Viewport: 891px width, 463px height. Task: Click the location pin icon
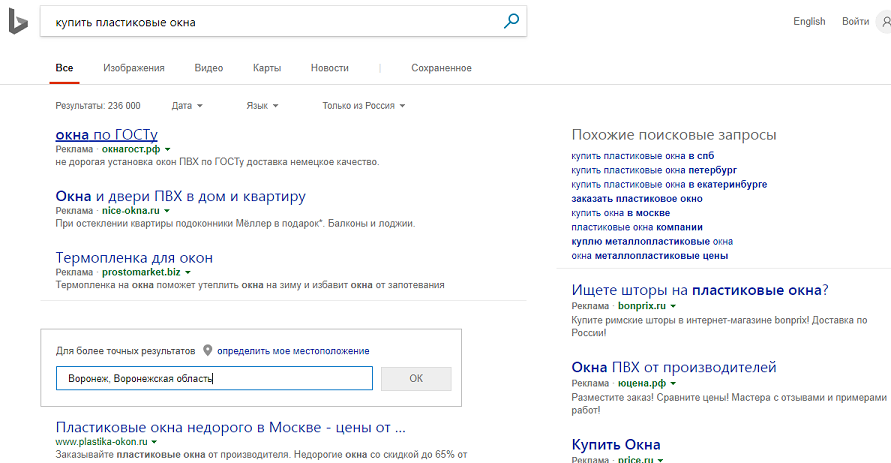click(x=208, y=351)
